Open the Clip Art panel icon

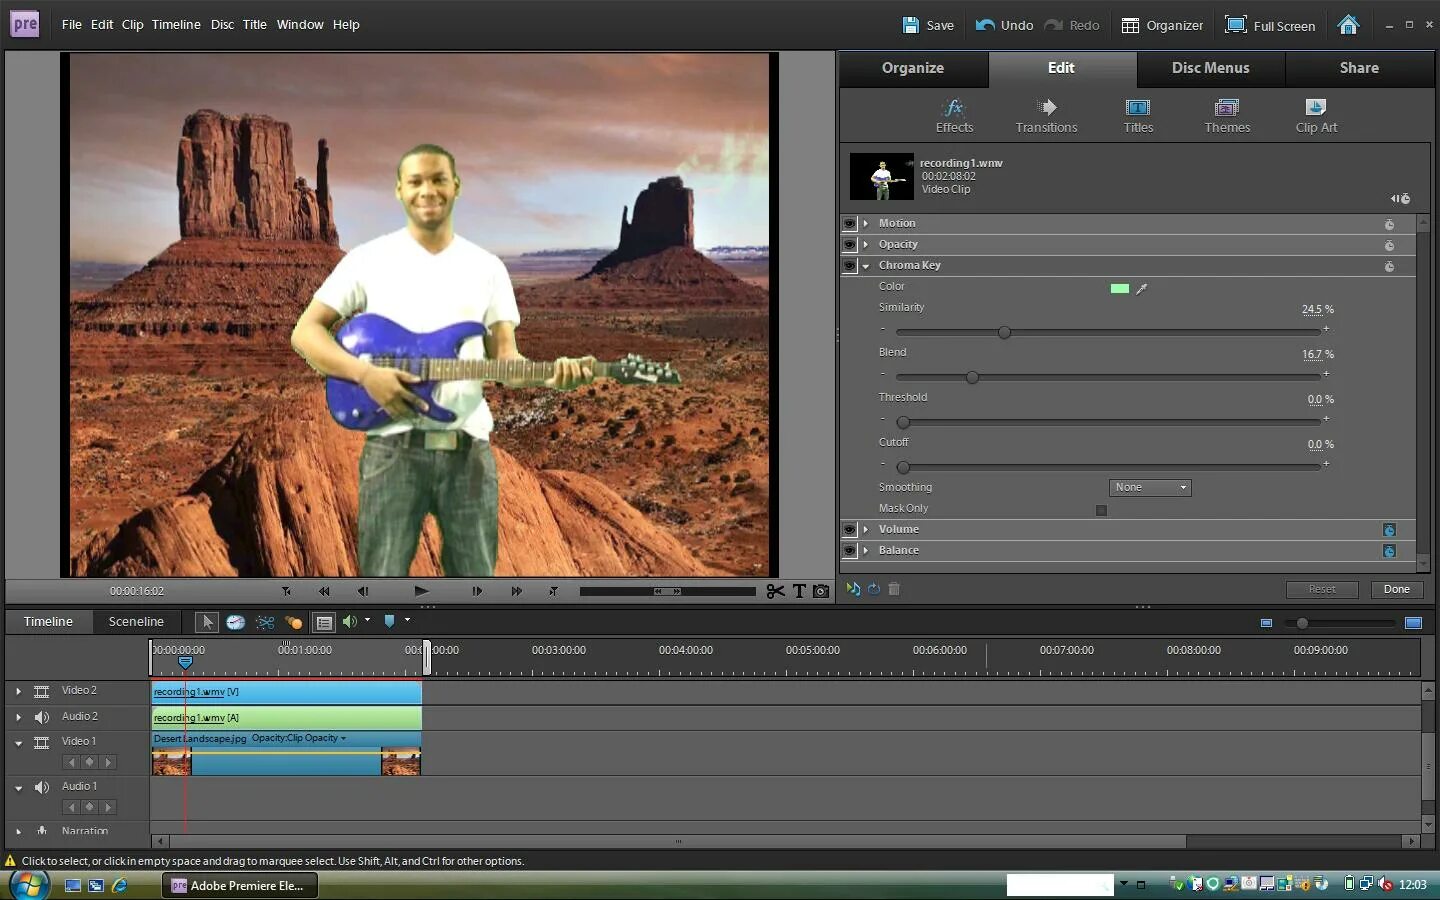[x=1315, y=108]
